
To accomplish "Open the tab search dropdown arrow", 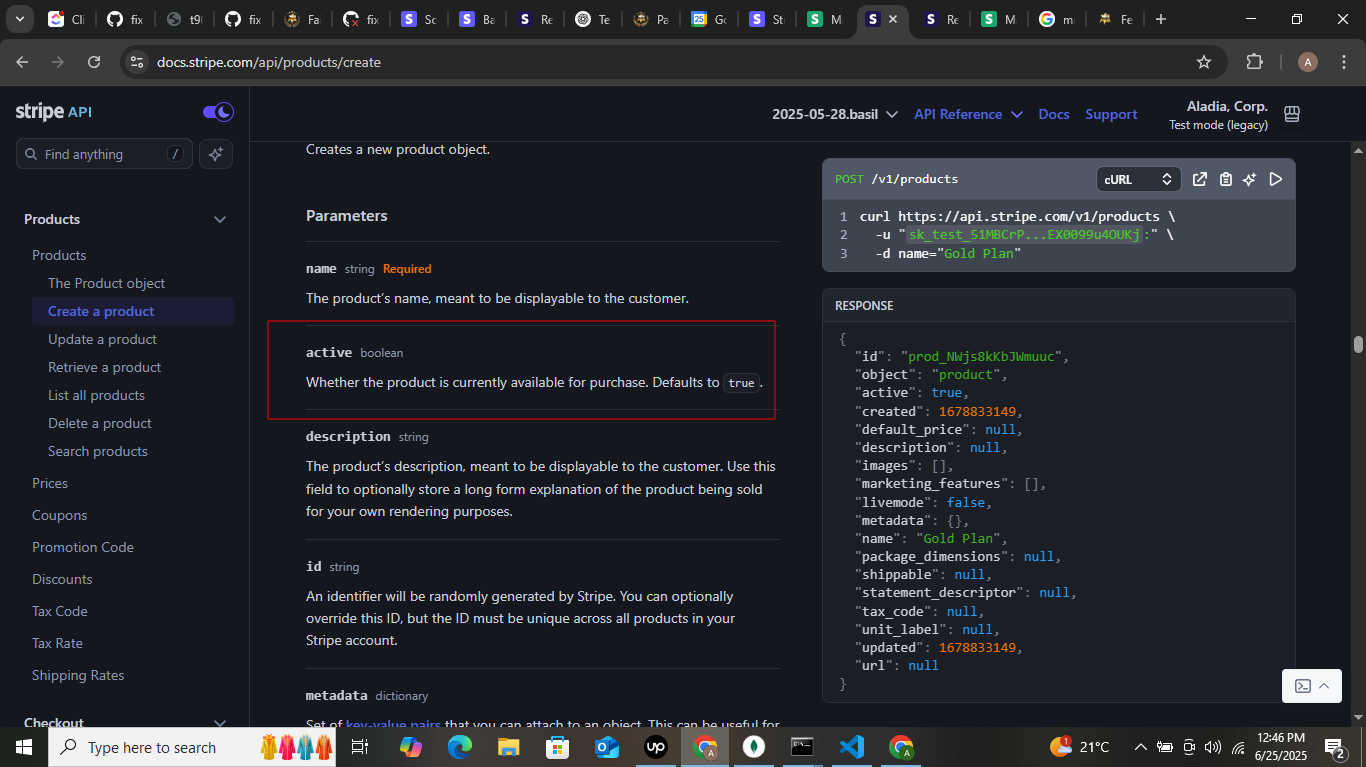I will (19, 19).
